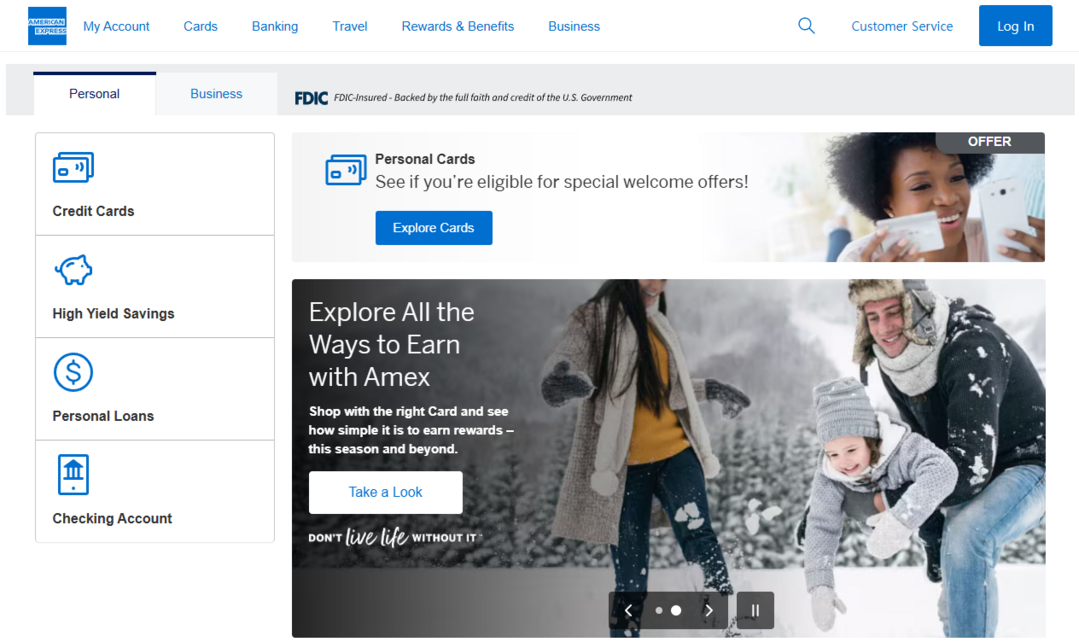
Task: Open the Banking menu
Action: [x=275, y=26]
